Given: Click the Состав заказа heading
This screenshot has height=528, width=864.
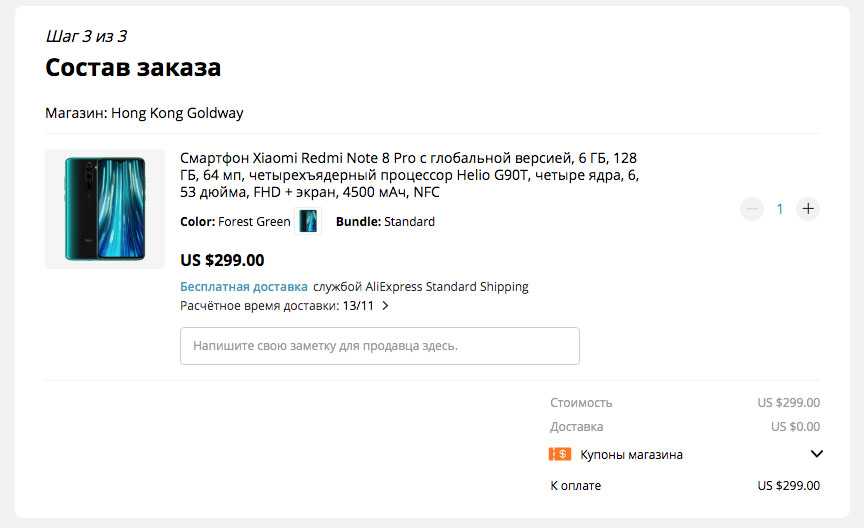Looking at the screenshot, I should 133,68.
